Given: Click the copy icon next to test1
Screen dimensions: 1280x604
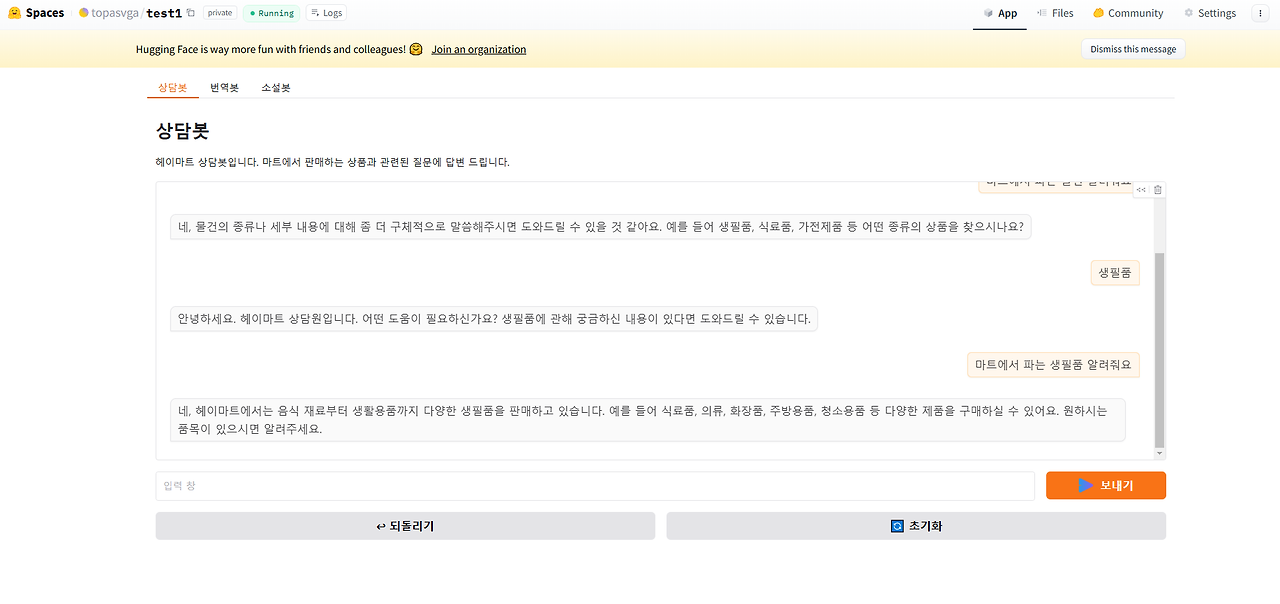Looking at the screenshot, I should pos(189,13).
